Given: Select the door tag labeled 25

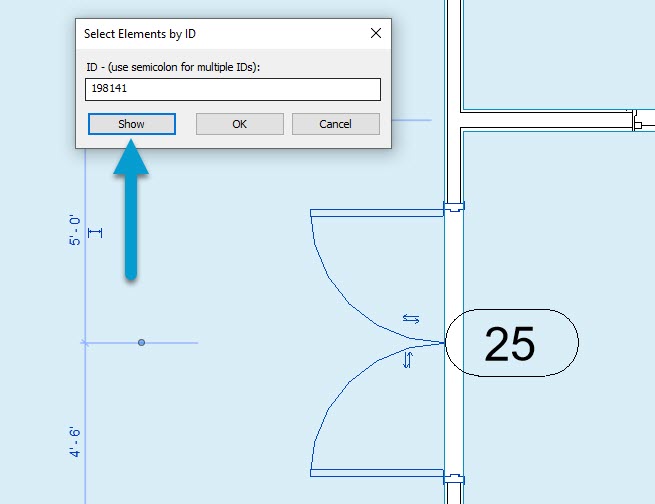Looking at the screenshot, I should (x=511, y=344).
